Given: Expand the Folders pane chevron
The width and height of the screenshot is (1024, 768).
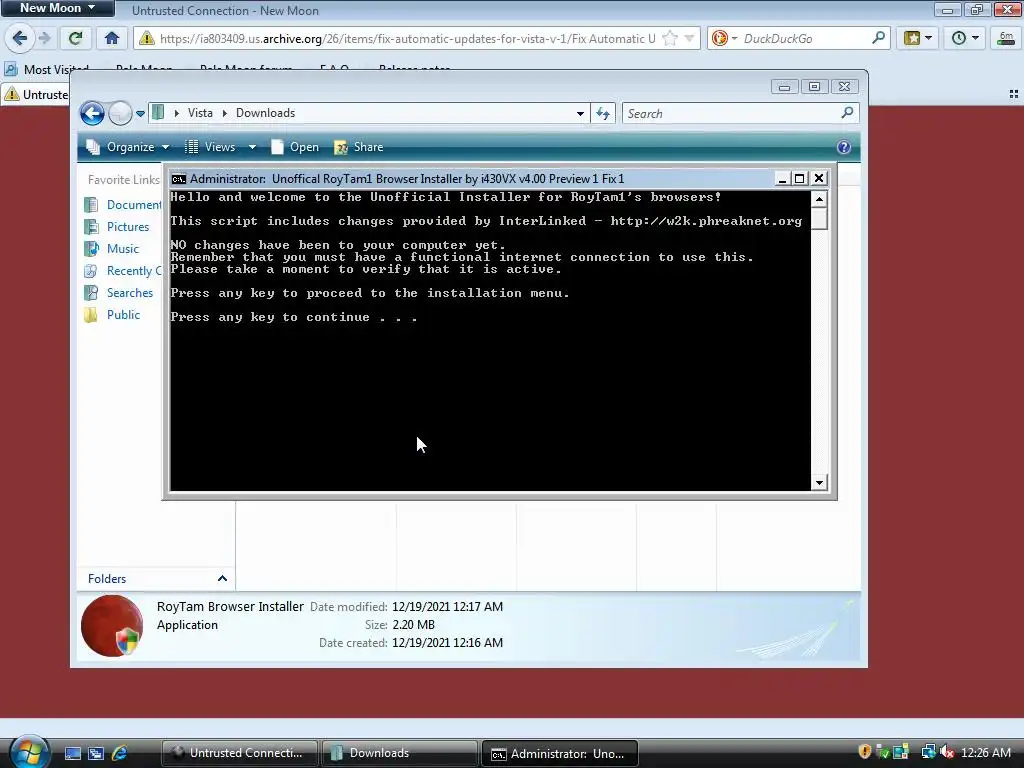Looking at the screenshot, I should pyautogui.click(x=222, y=579).
